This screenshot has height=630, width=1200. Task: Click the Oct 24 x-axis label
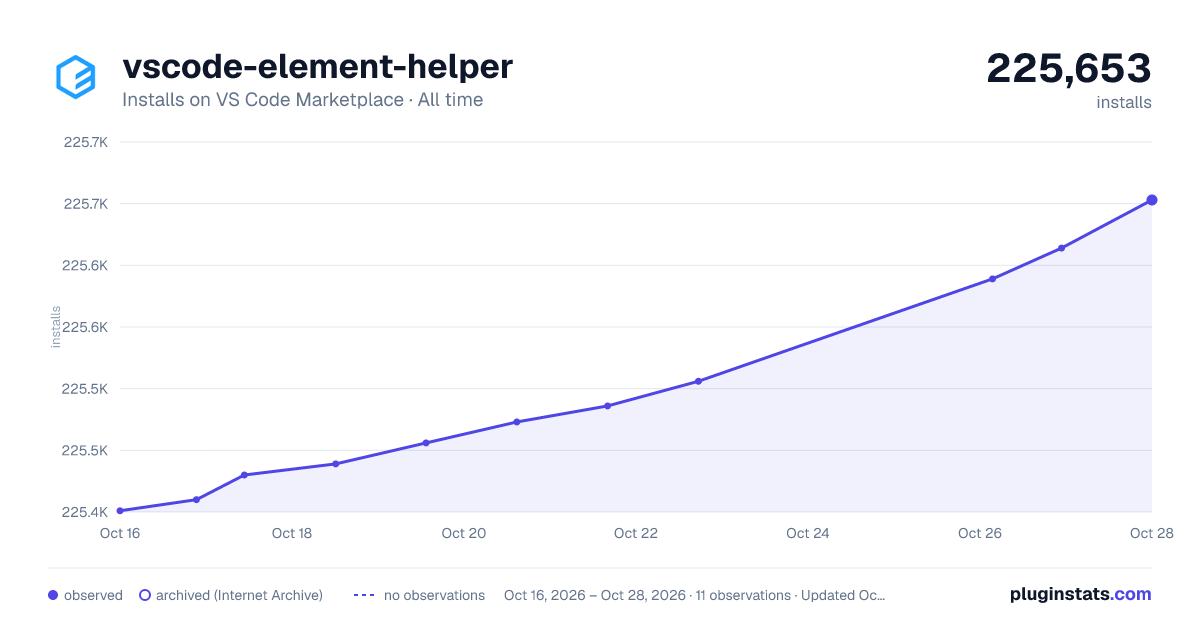coord(808,533)
